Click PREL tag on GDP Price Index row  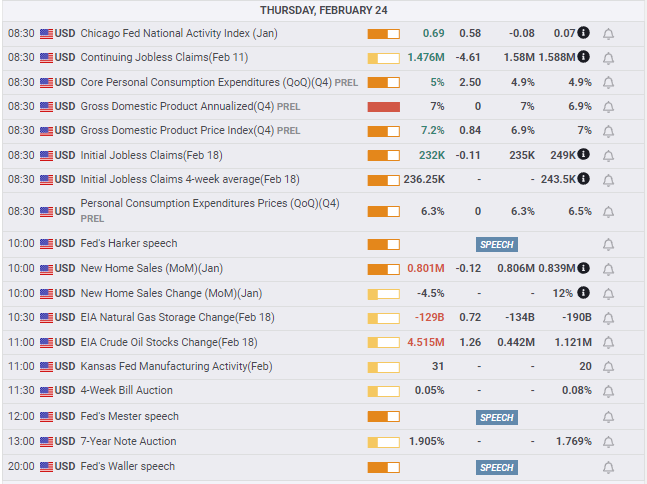click(288, 131)
